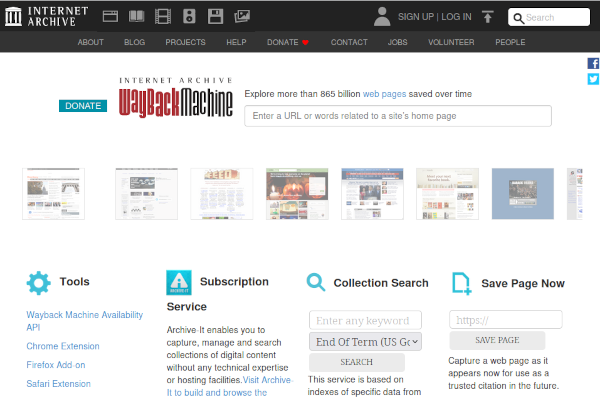Focus the 'Enter any keyword' field
The width and height of the screenshot is (600, 397).
(365, 320)
